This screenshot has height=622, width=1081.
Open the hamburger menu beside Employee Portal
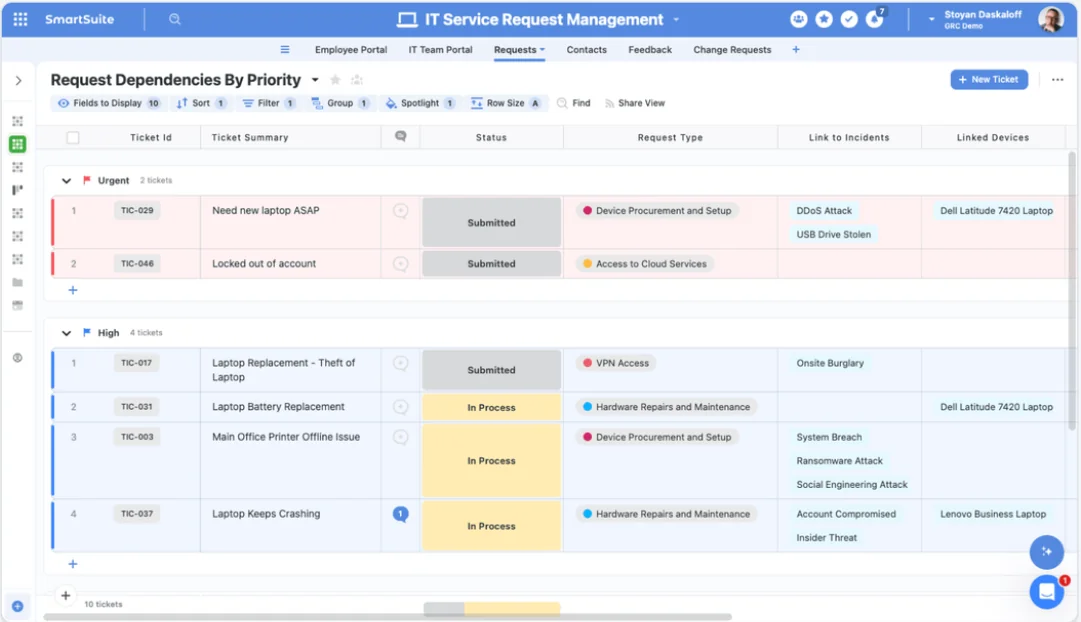285,50
